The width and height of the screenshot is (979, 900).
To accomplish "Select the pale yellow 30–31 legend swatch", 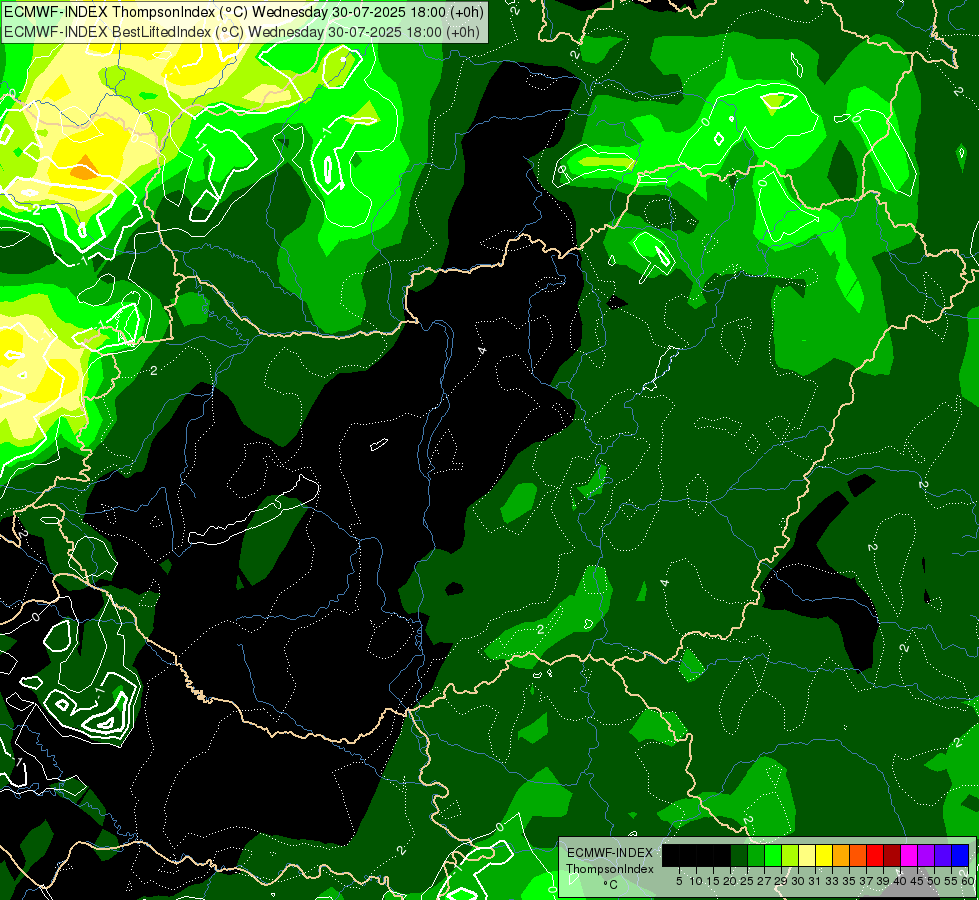I will pyautogui.click(x=807, y=855).
